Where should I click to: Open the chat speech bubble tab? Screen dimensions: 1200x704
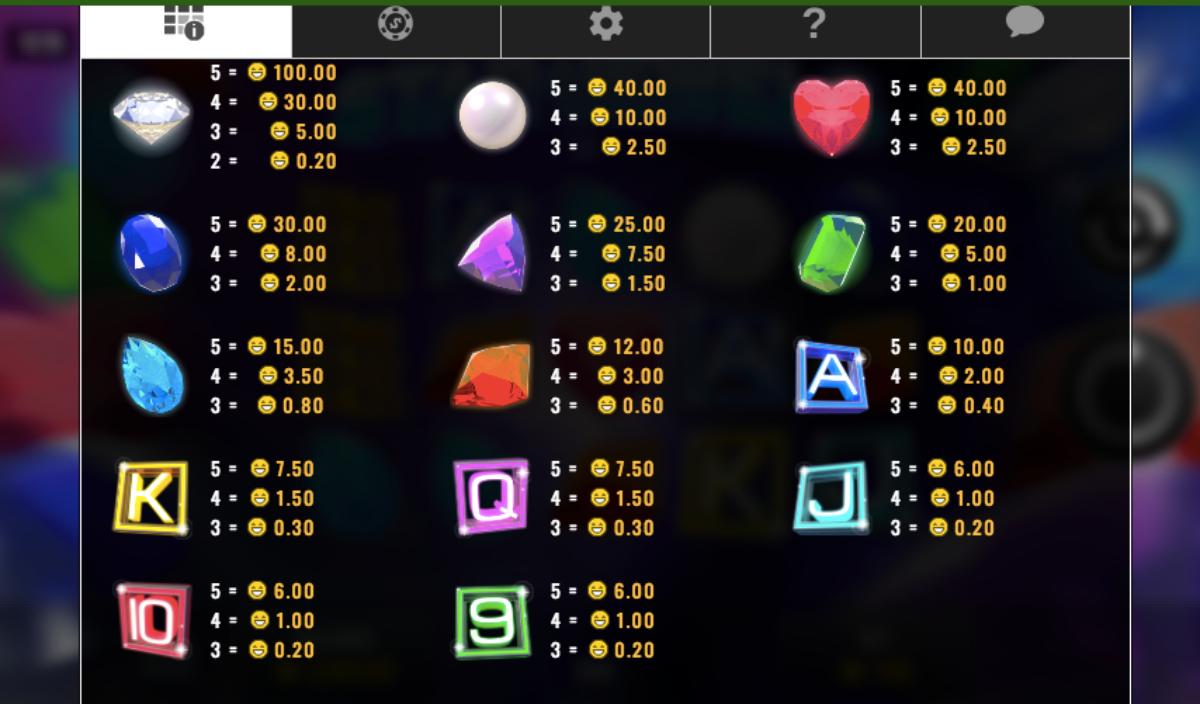(x=1025, y=30)
